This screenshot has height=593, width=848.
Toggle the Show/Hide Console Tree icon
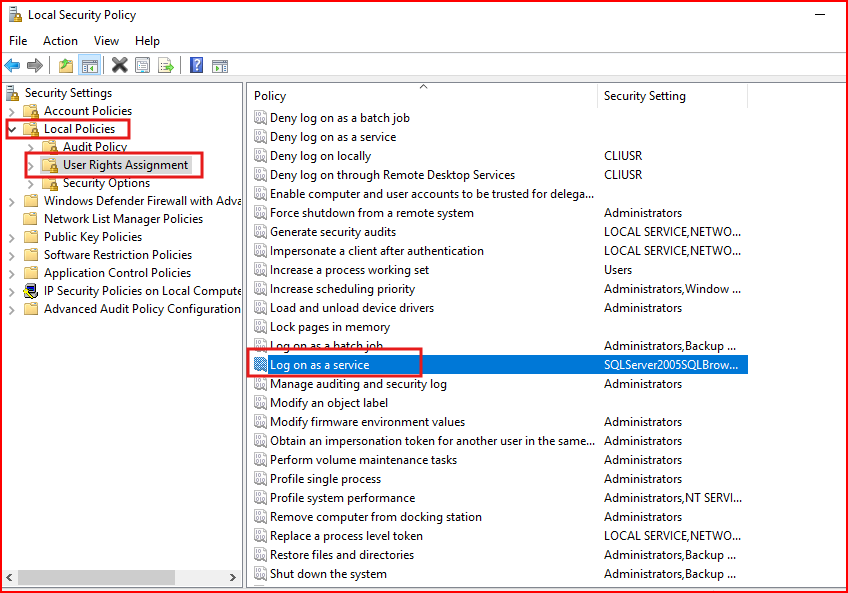(x=89, y=66)
